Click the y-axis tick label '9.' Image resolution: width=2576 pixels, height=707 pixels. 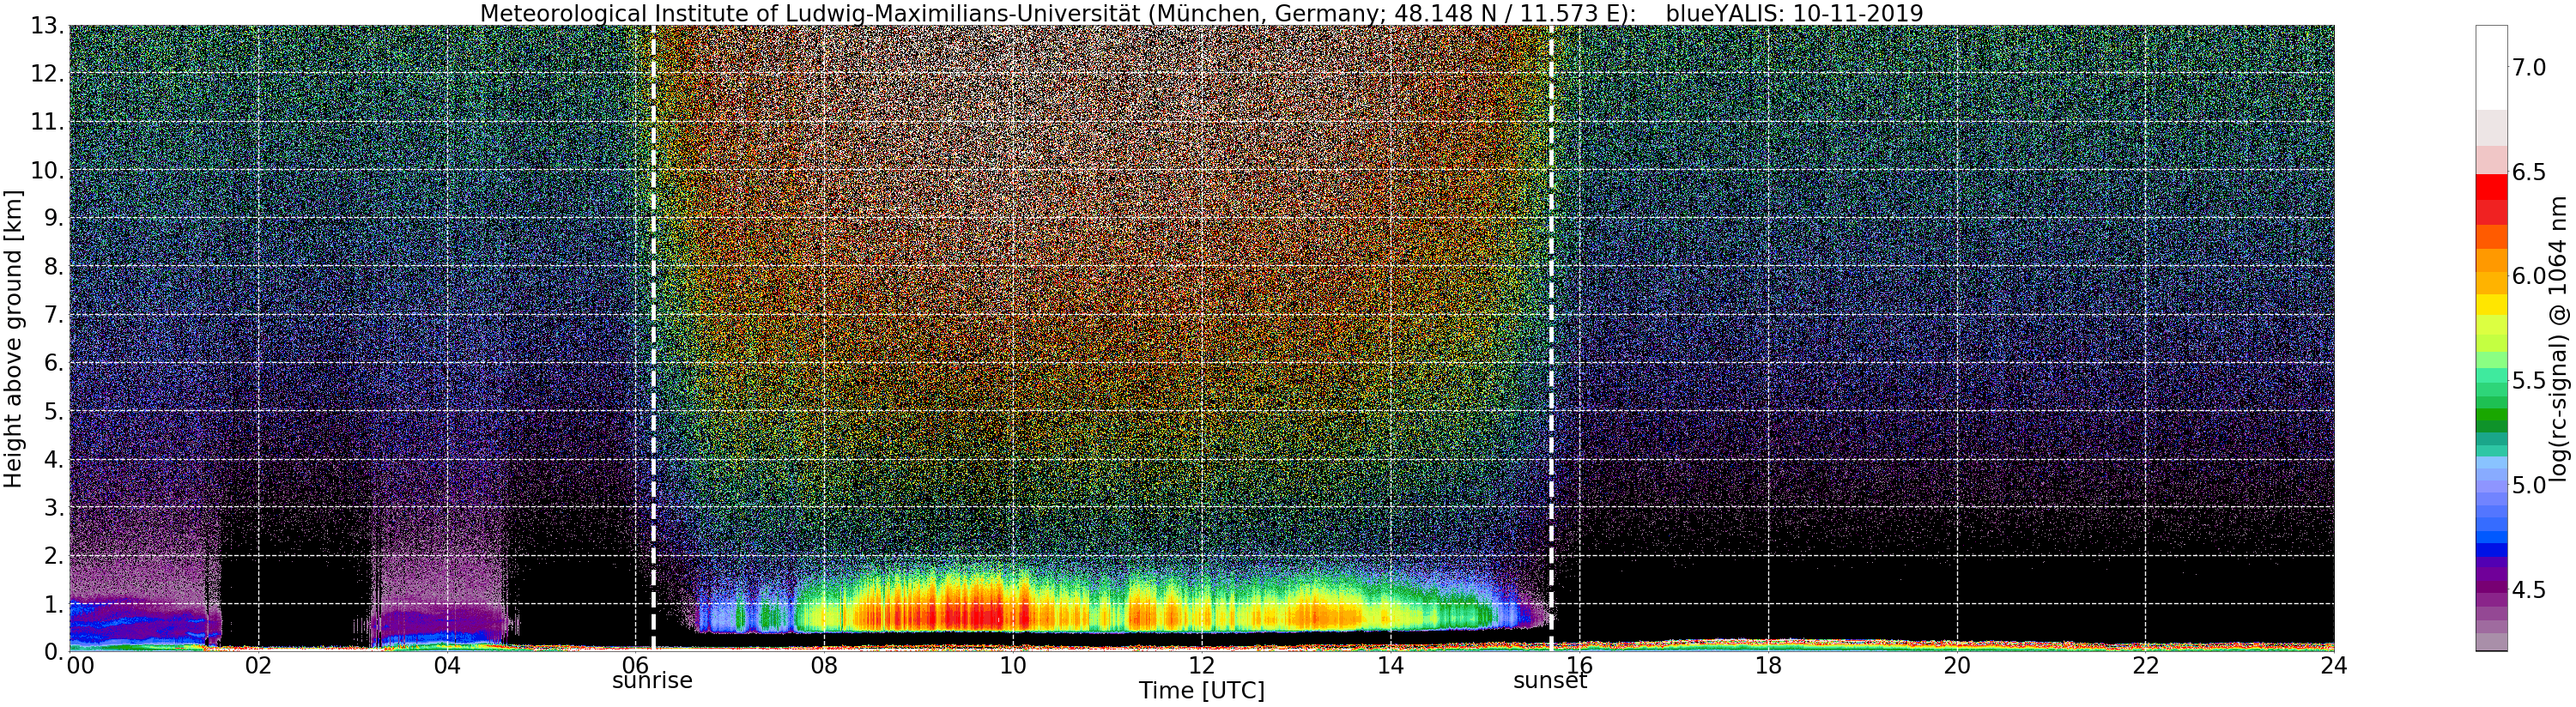point(54,218)
